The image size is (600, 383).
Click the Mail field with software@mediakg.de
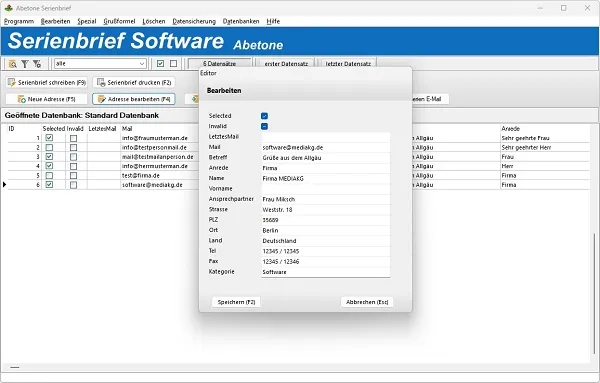click(x=326, y=147)
